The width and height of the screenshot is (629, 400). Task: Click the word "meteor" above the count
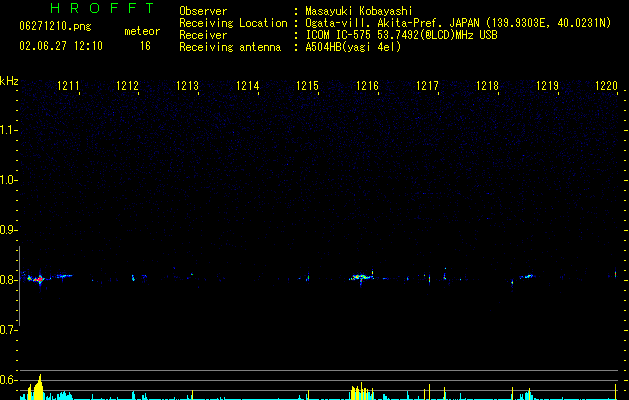[x=142, y=31]
